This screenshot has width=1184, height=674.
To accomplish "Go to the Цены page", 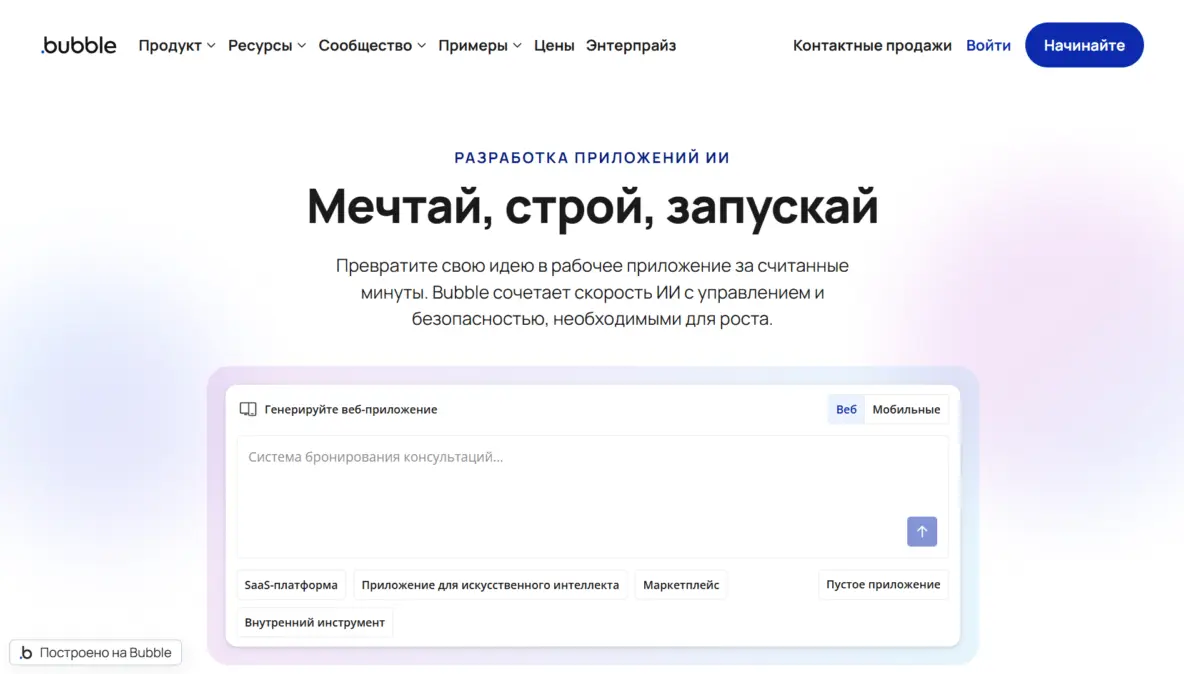I will [554, 45].
